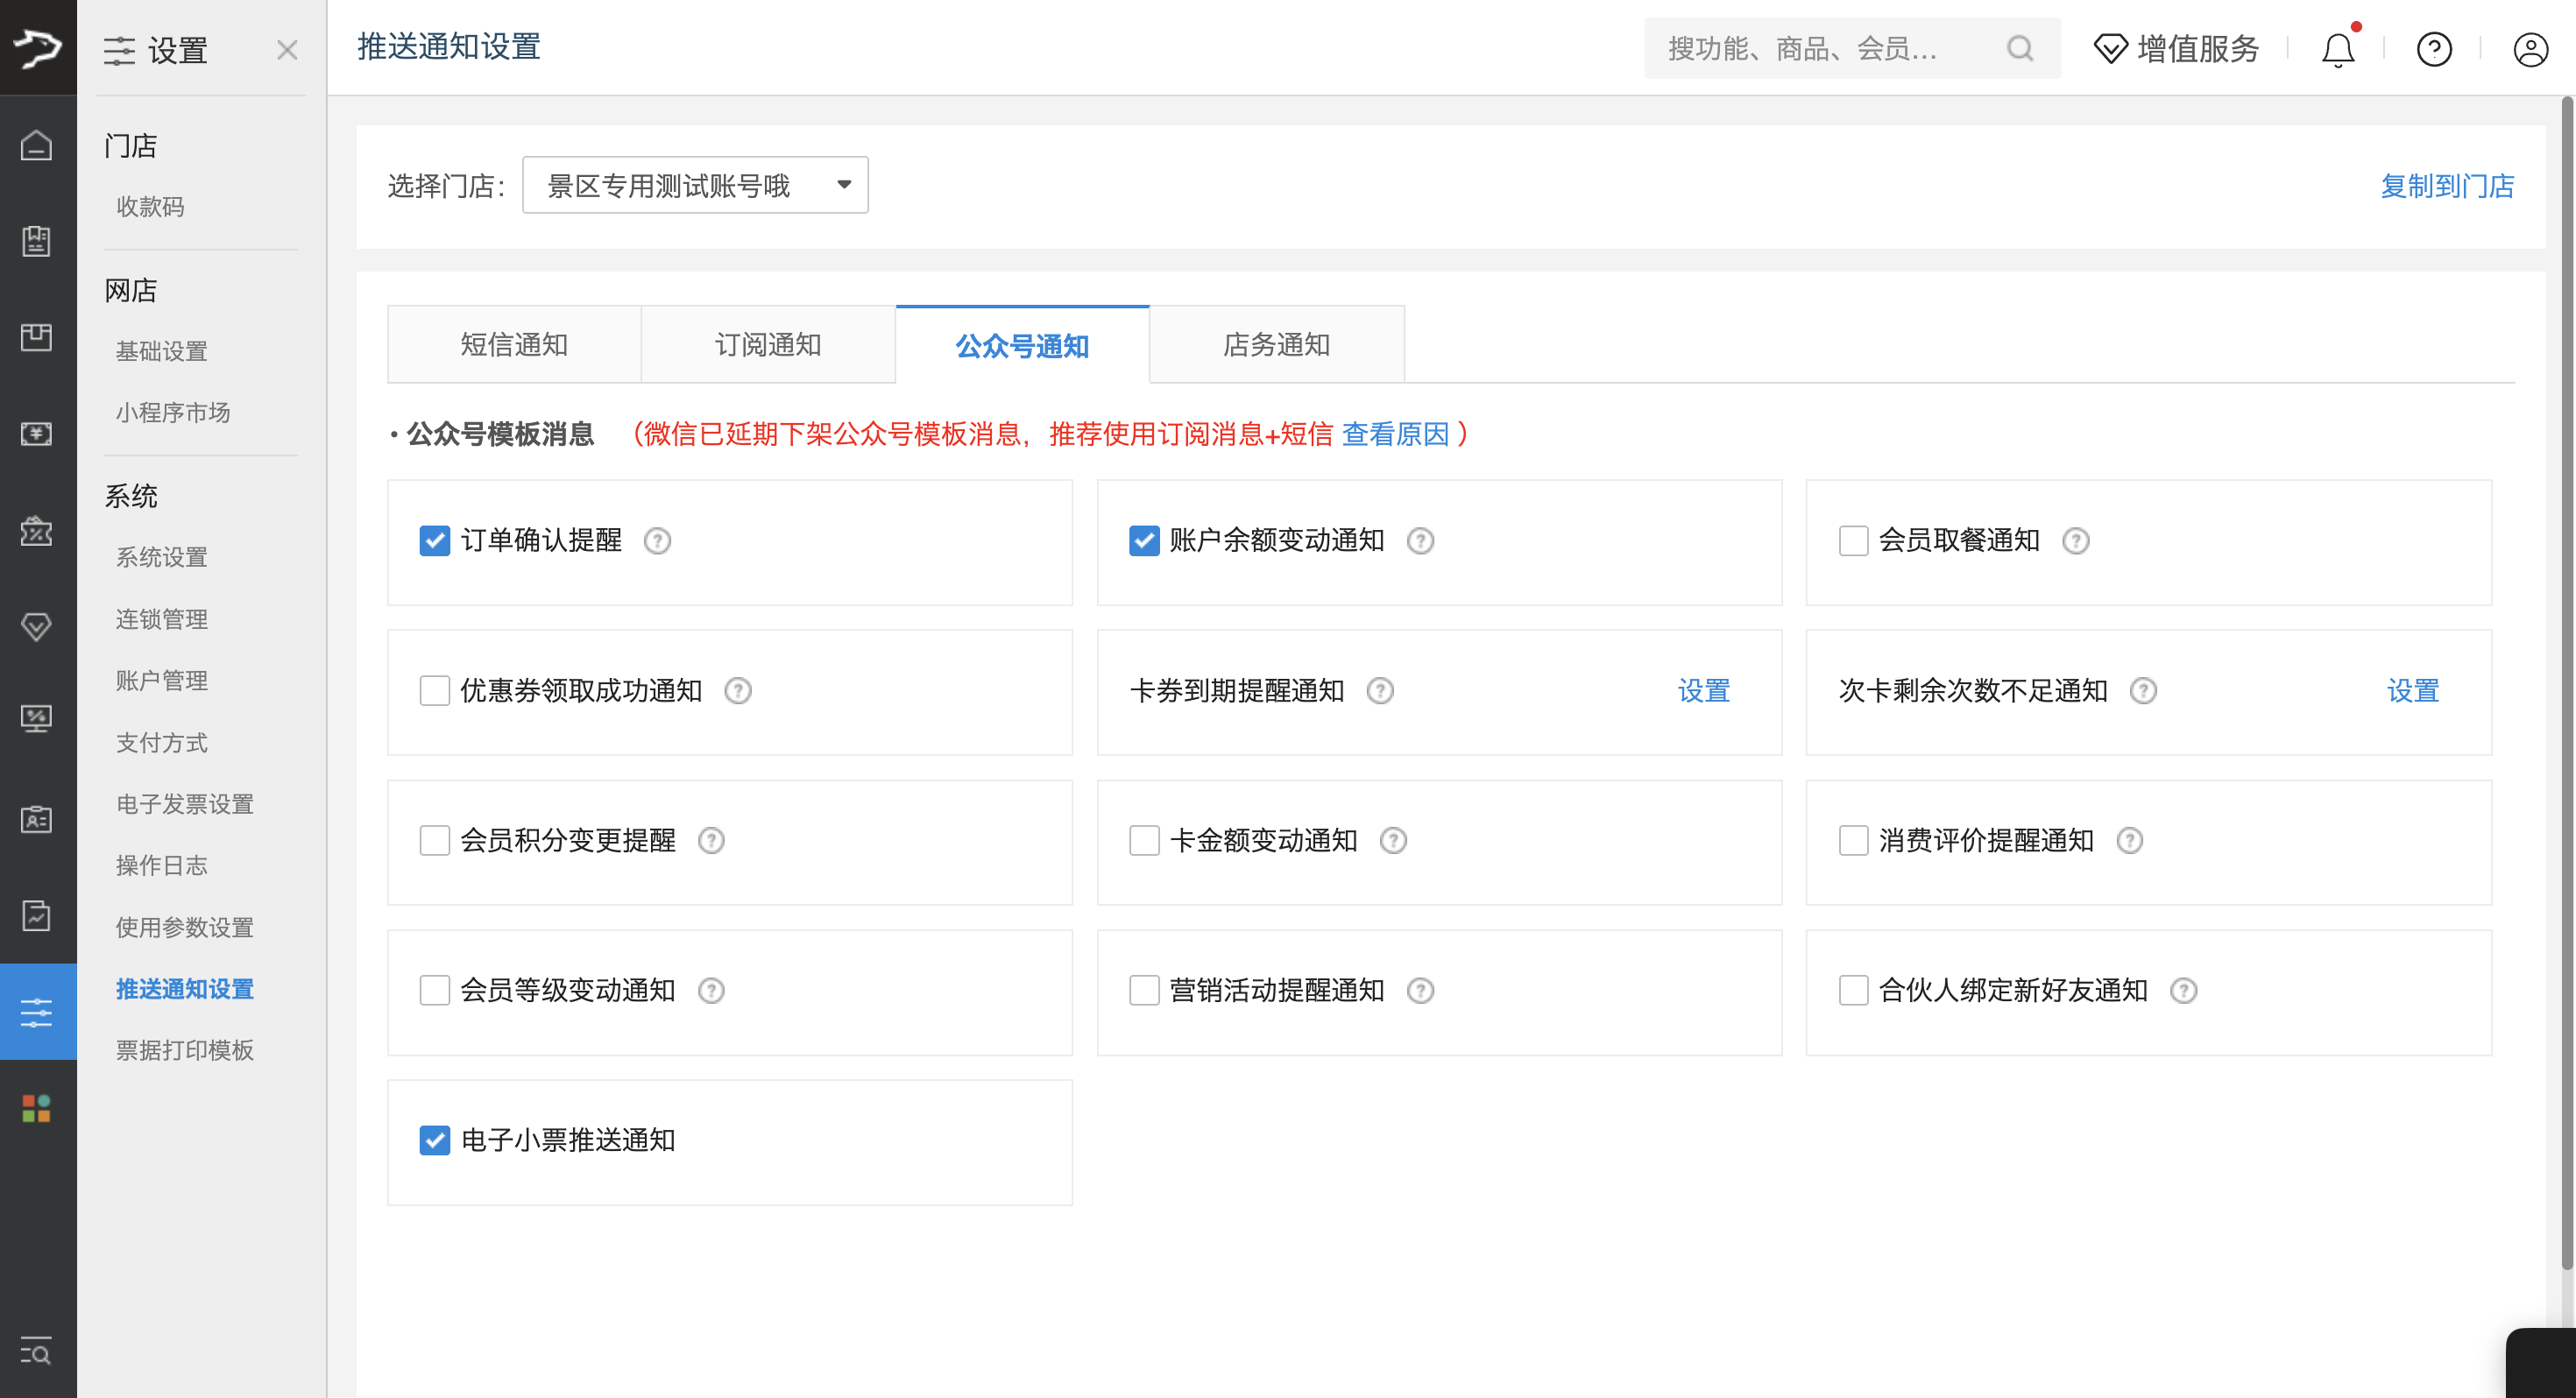Enable 合伙人绑定新好友通知 checkbox
Image resolution: width=2576 pixels, height=1398 pixels.
(x=1854, y=991)
